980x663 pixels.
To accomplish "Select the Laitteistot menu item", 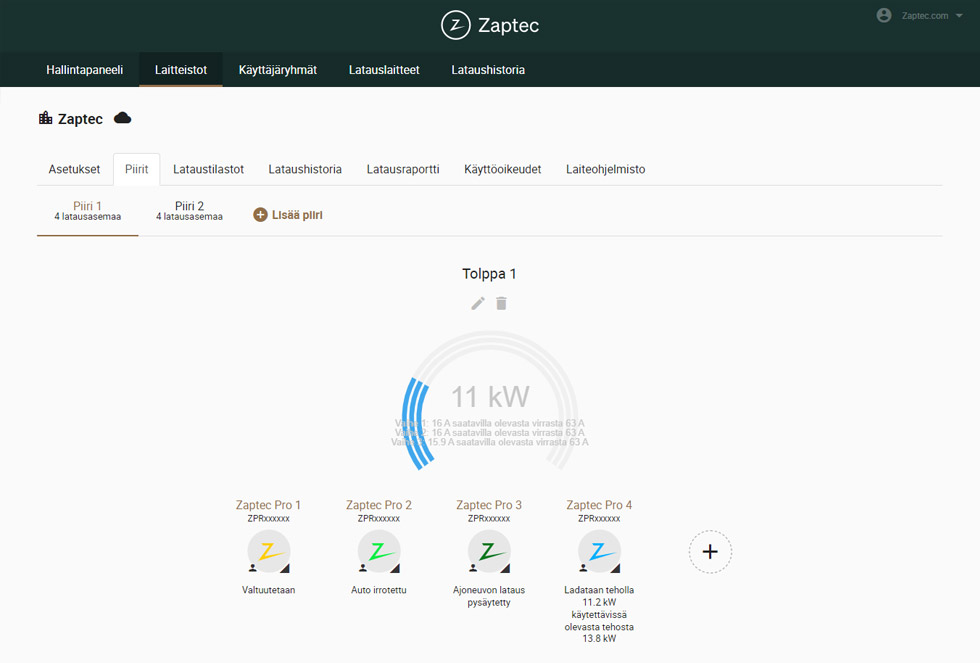I will [181, 70].
